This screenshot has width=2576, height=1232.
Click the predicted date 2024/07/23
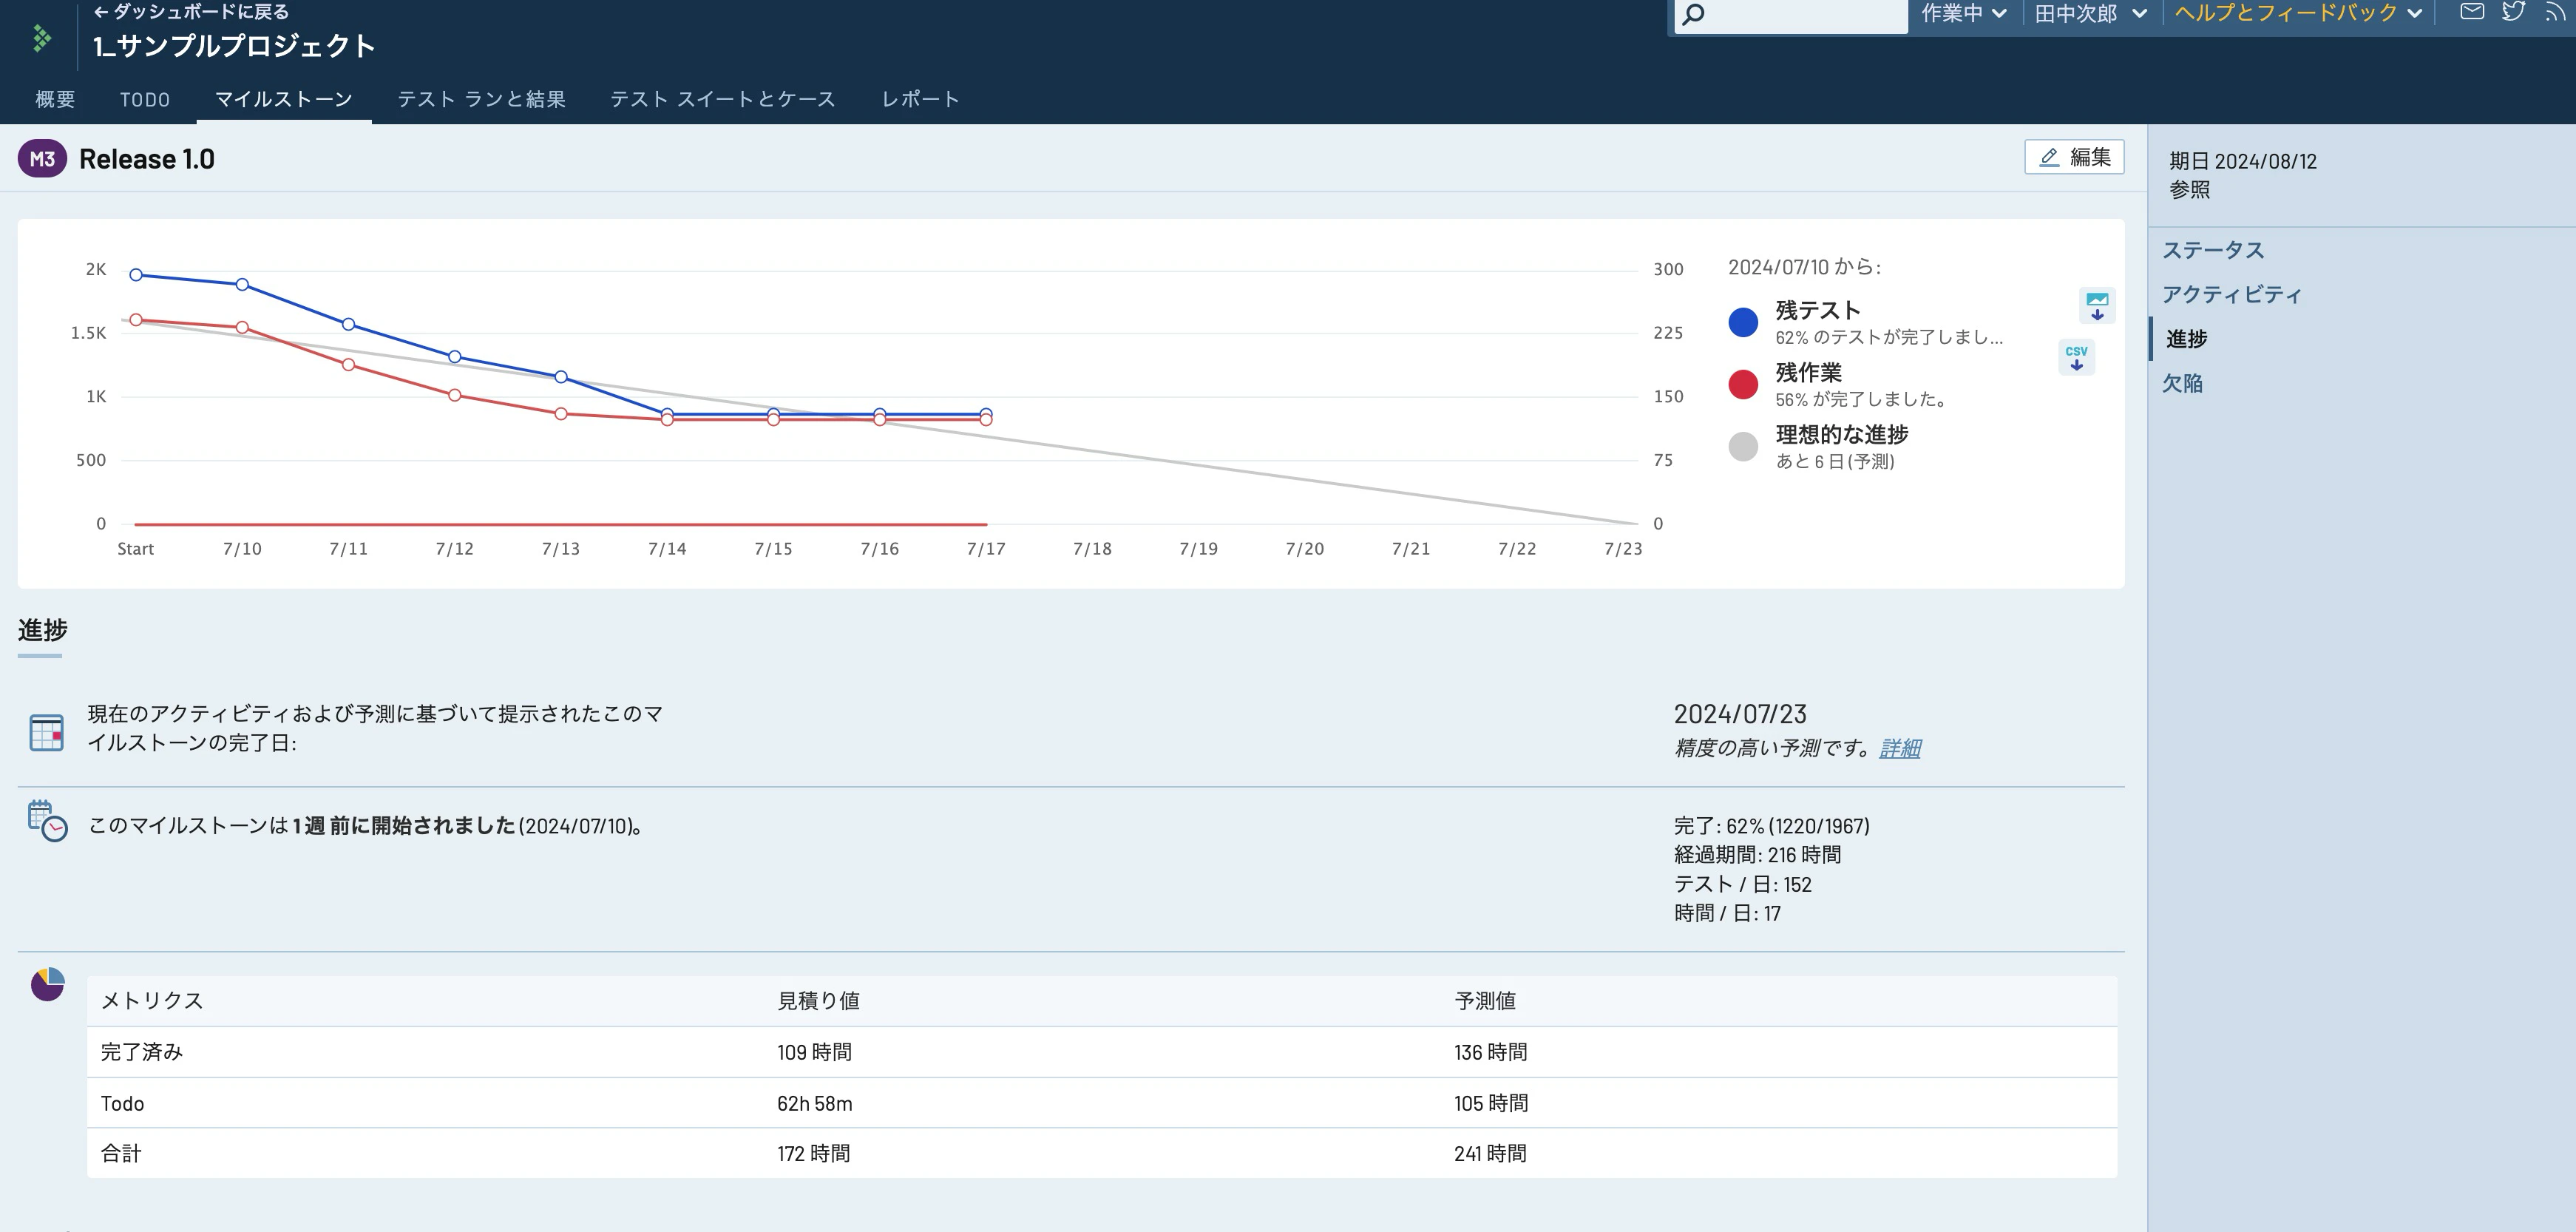coord(1740,714)
